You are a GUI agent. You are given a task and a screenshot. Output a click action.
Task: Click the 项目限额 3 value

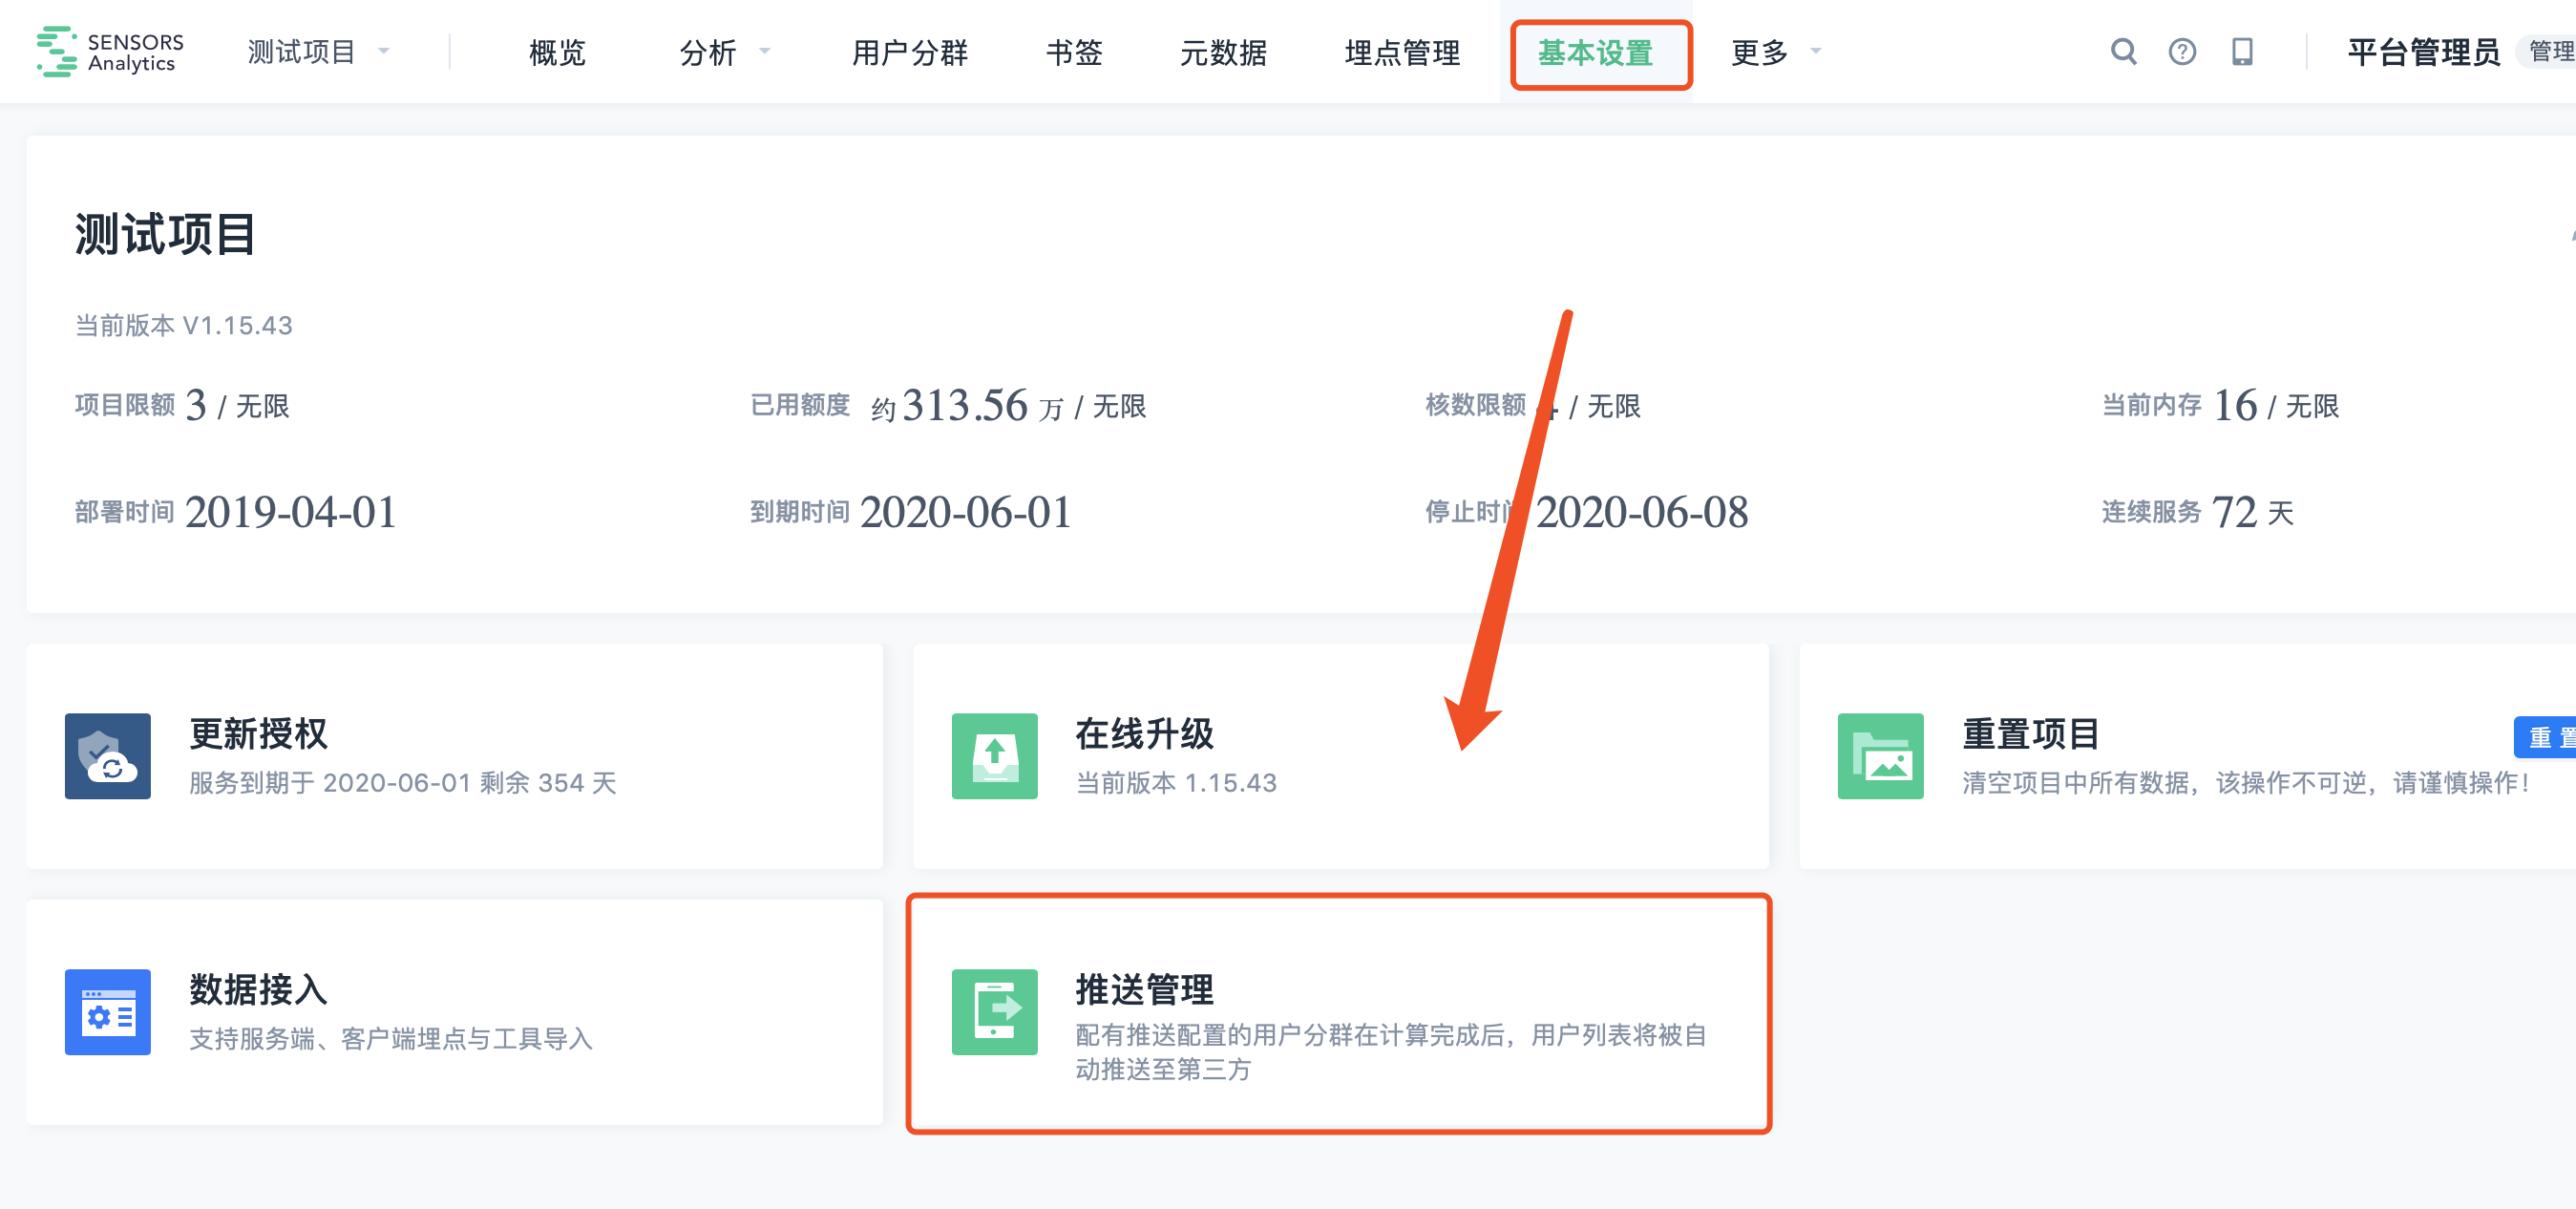196,405
